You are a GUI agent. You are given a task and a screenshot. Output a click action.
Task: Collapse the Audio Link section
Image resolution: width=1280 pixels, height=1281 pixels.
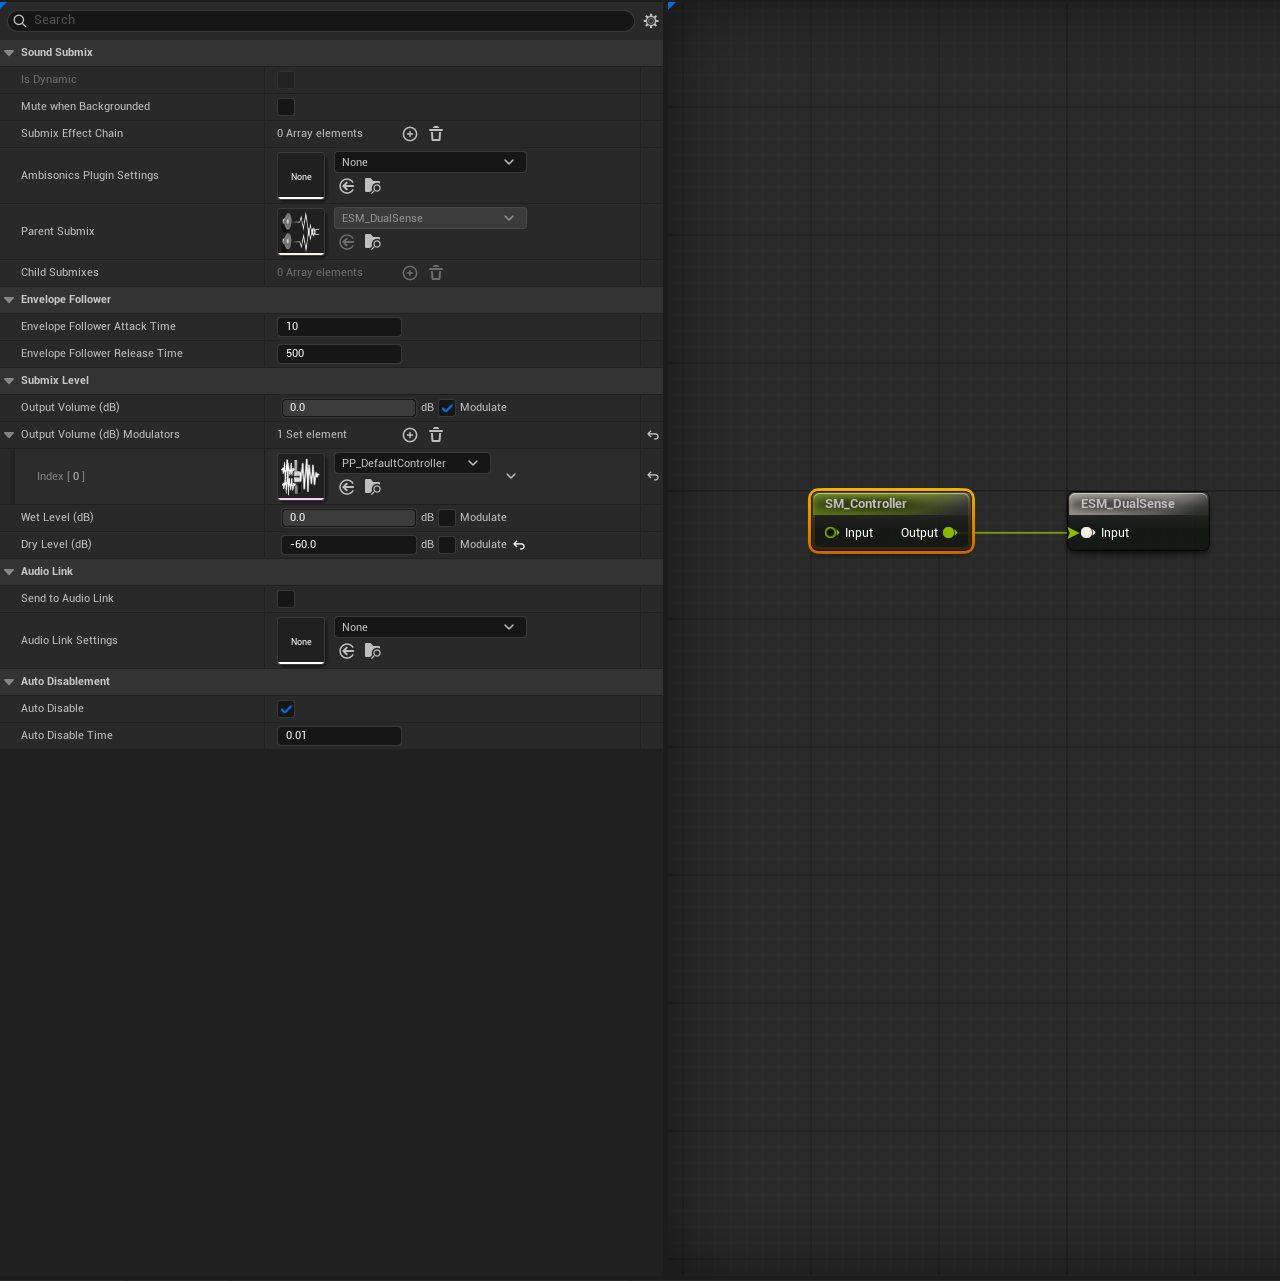[x=9, y=572]
